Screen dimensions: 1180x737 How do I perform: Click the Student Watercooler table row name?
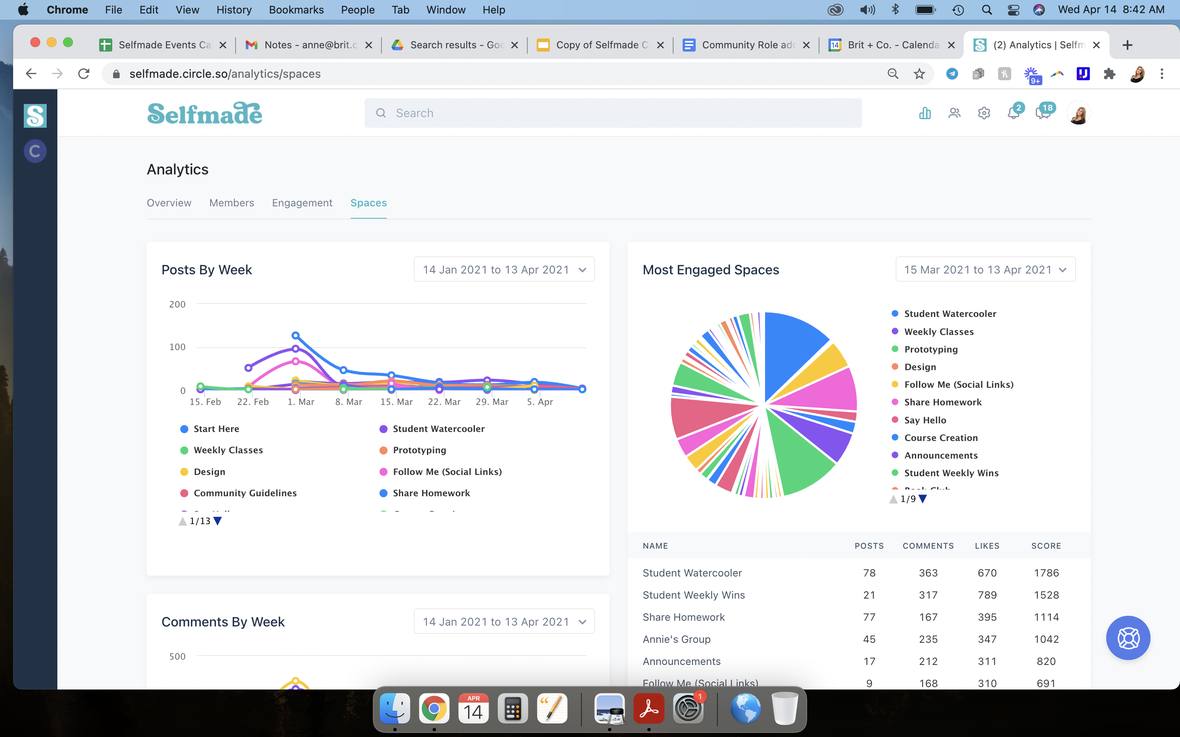point(692,573)
